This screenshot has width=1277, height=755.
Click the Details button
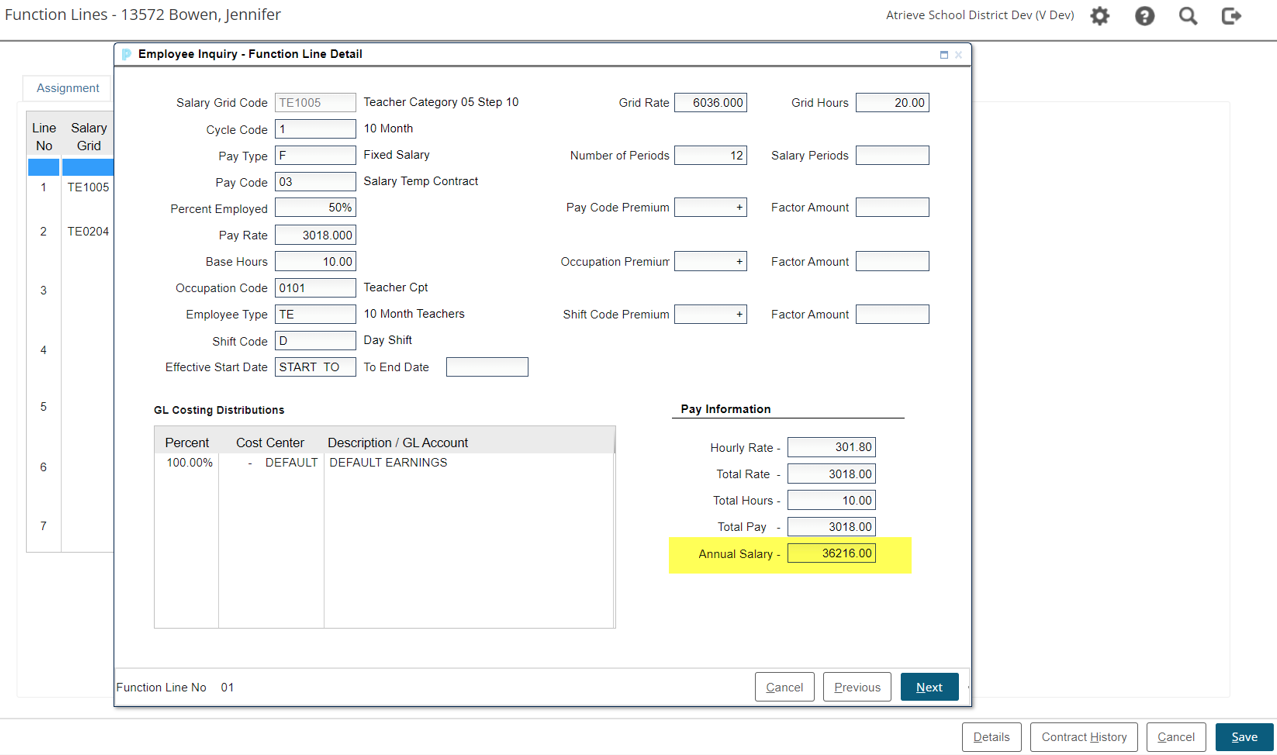click(x=991, y=737)
